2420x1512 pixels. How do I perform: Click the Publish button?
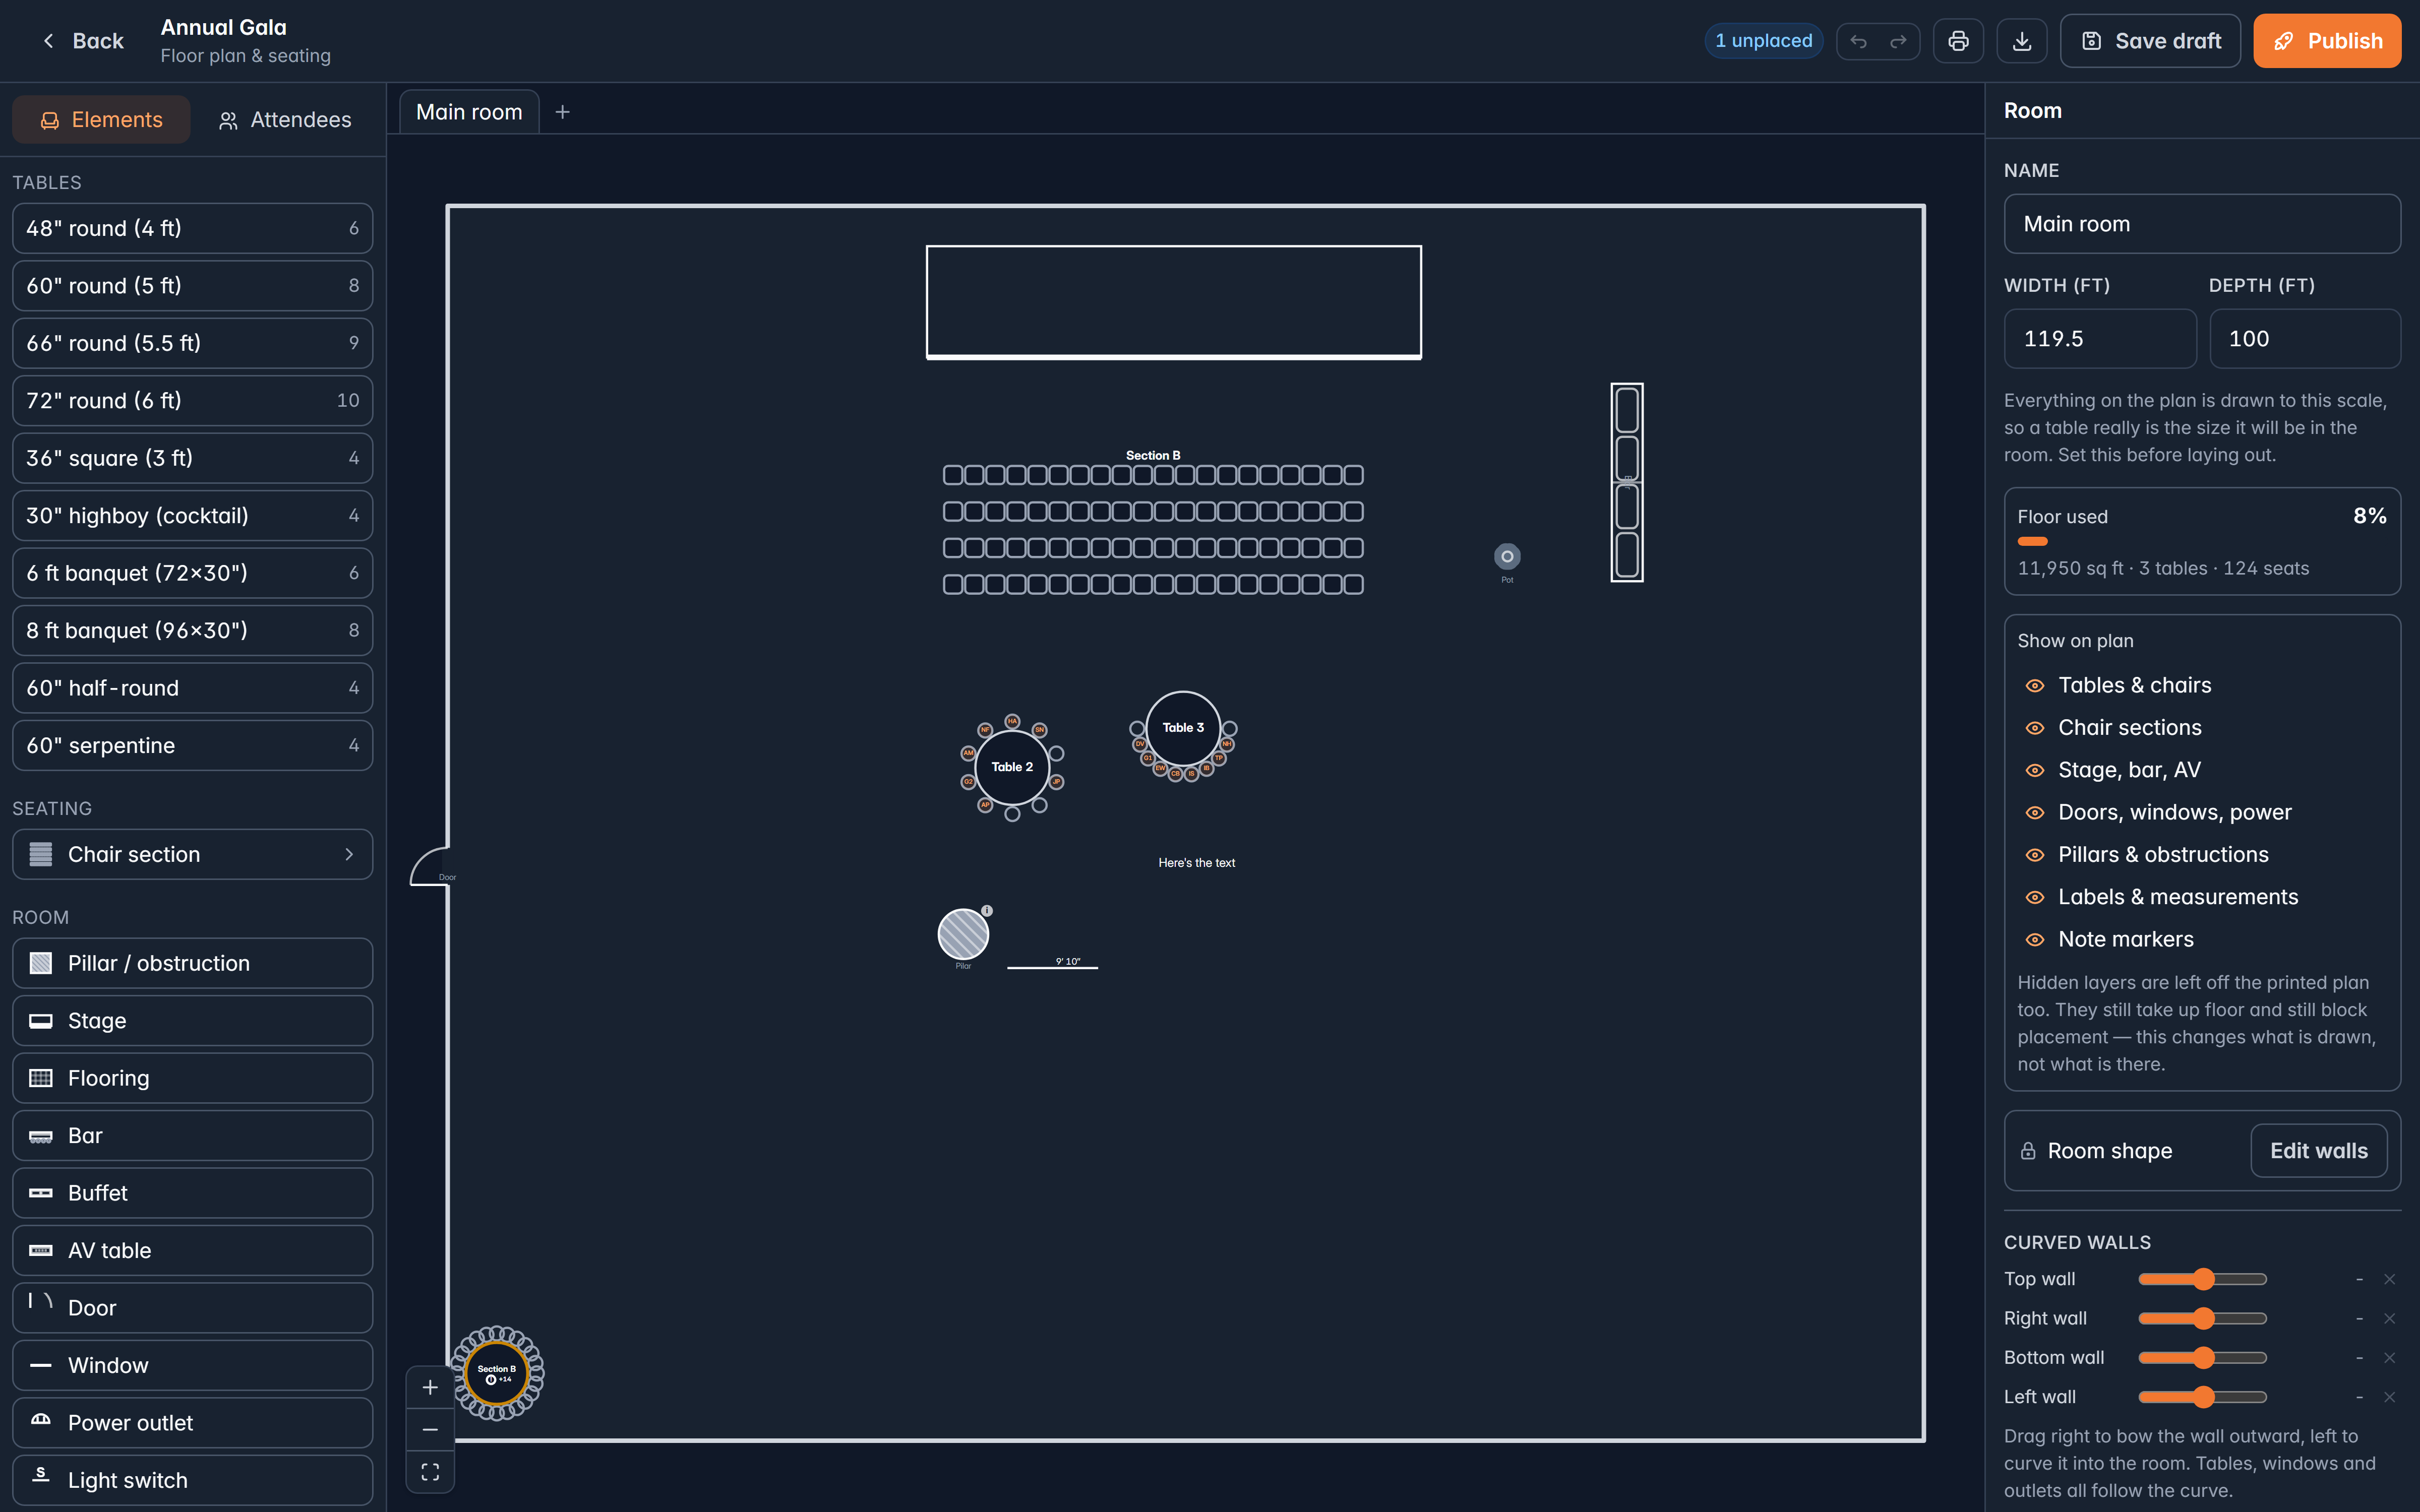pyautogui.click(x=2327, y=41)
